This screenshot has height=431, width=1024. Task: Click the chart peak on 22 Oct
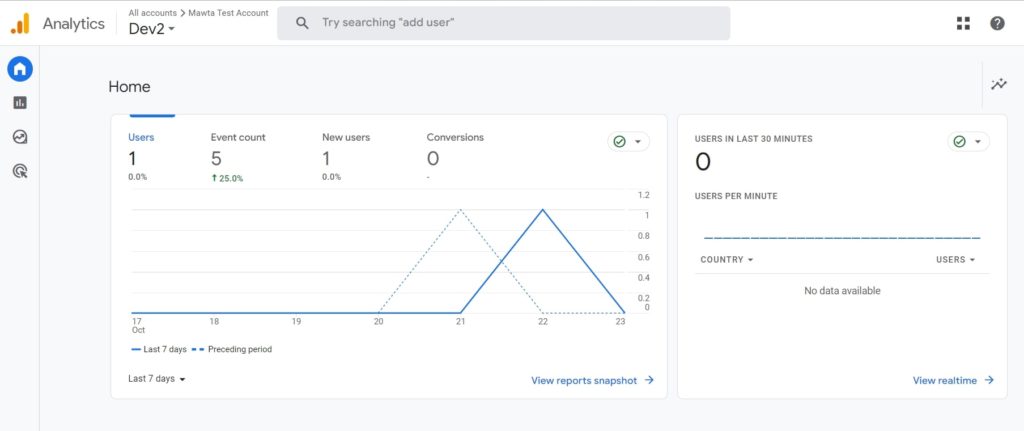click(543, 210)
